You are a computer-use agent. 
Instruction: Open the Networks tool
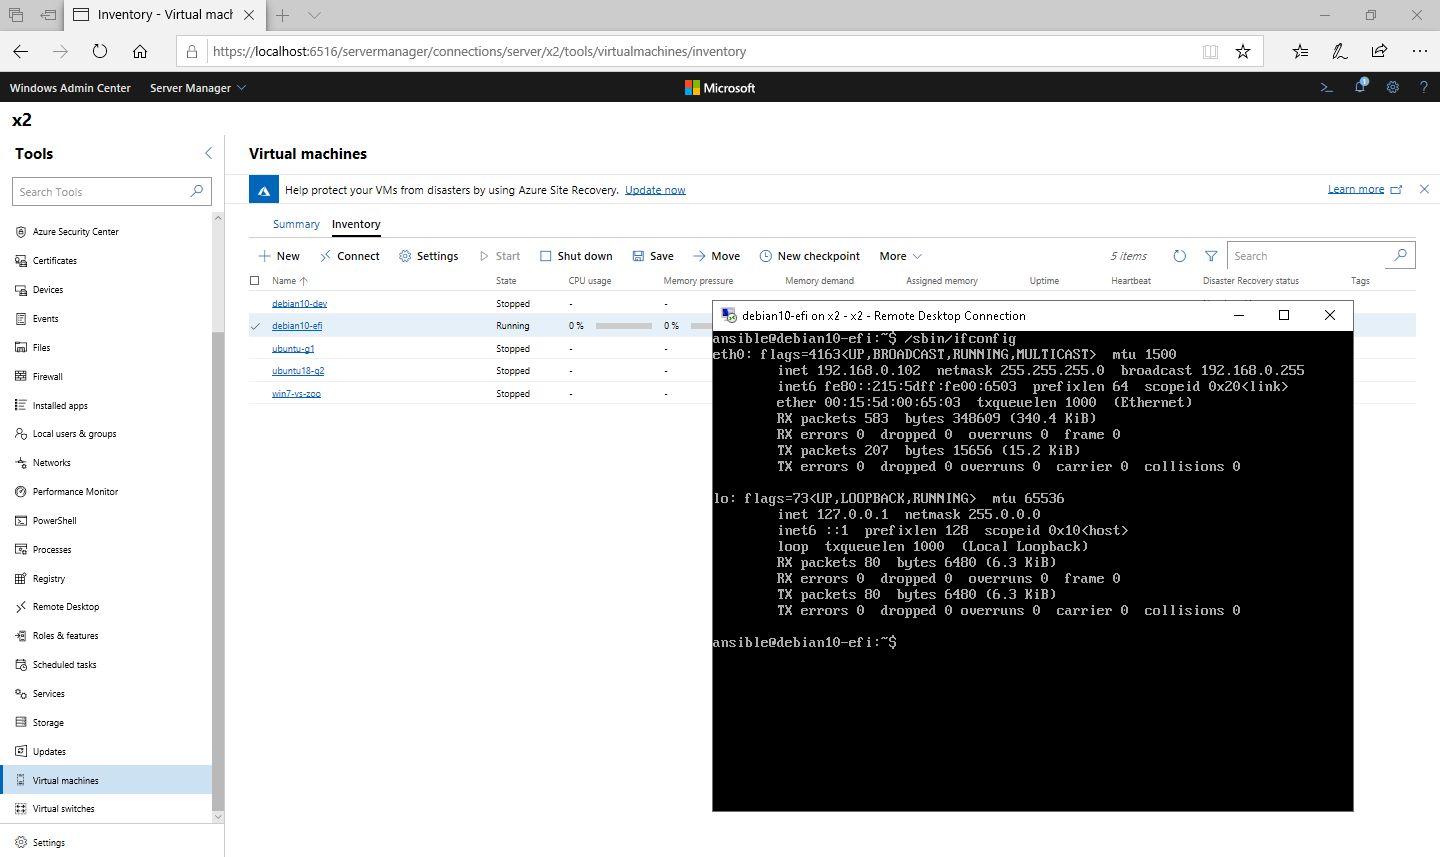[x=51, y=463]
